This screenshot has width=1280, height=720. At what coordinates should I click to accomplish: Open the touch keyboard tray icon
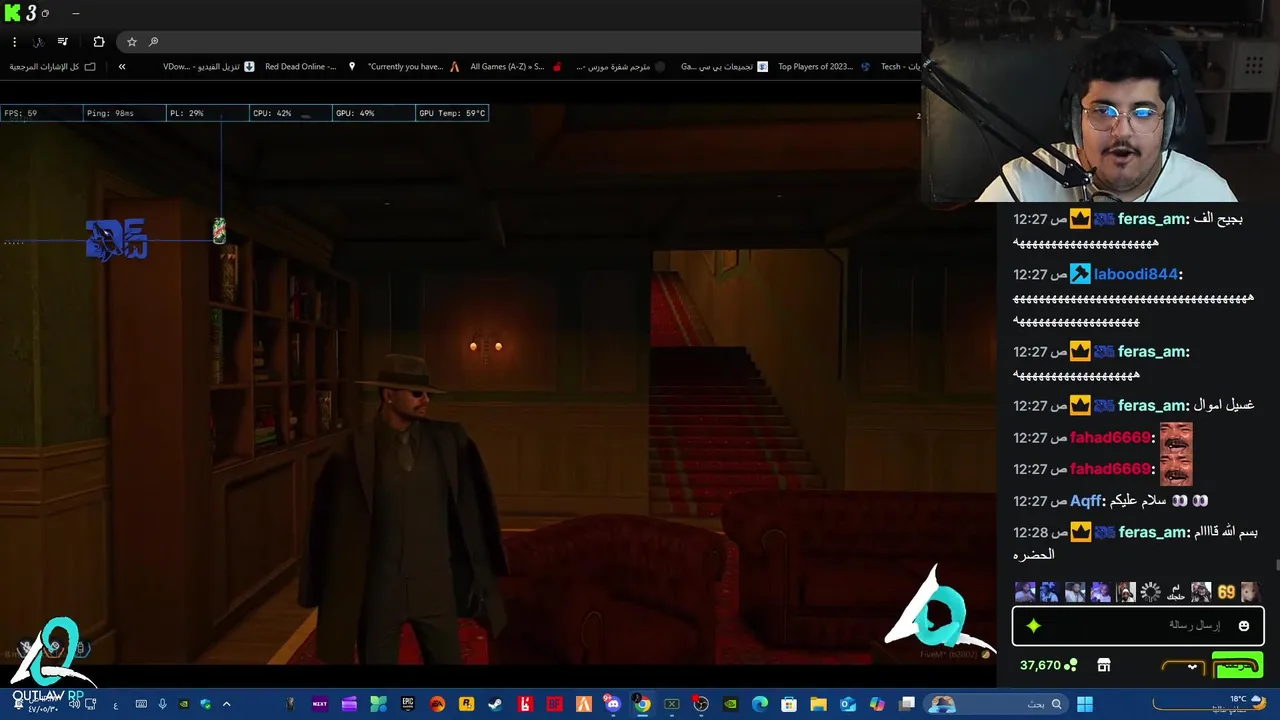[x=141, y=704]
